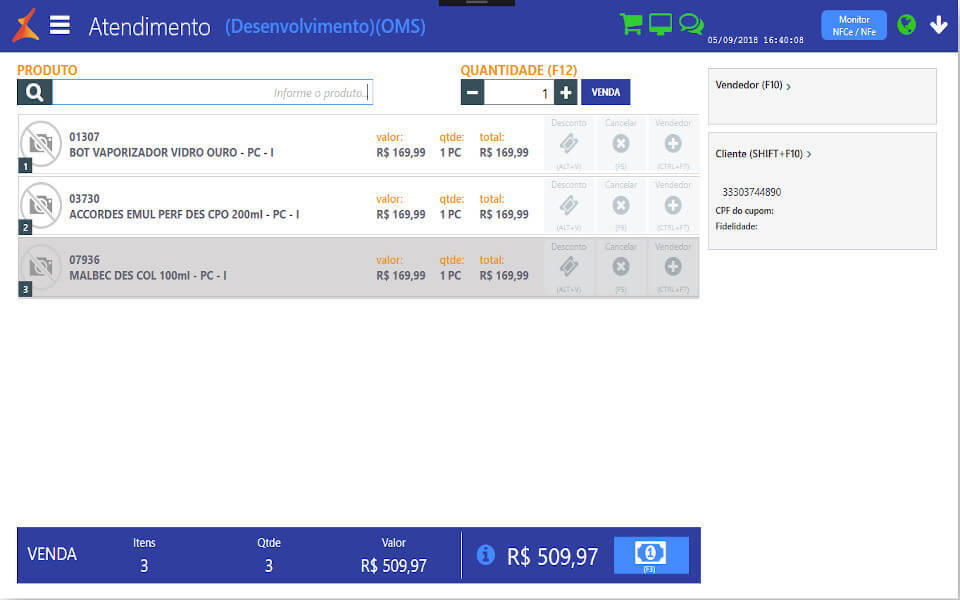960x600 pixels.
Task: Apply Desconto to ACCORDES EMUL item
Action: (x=569, y=206)
